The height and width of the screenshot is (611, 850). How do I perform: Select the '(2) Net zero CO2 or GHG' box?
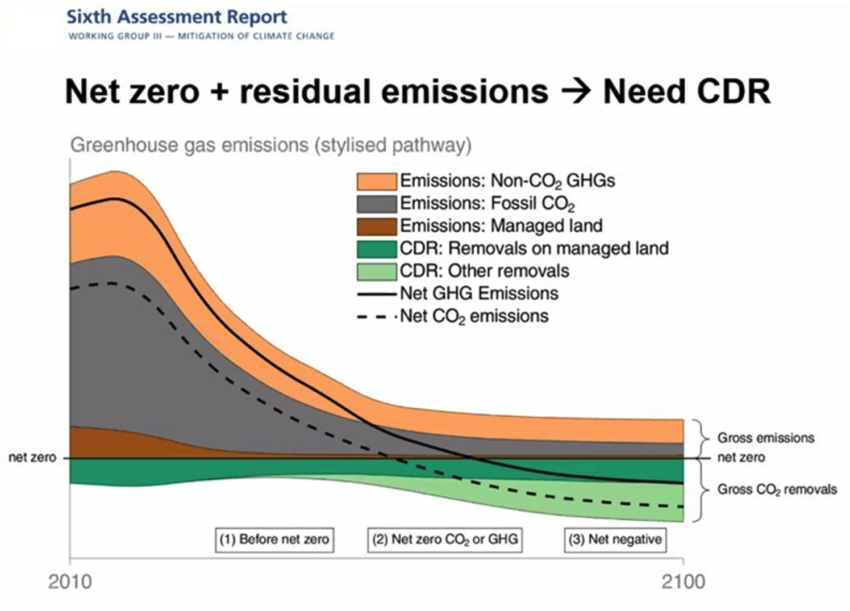(445, 540)
